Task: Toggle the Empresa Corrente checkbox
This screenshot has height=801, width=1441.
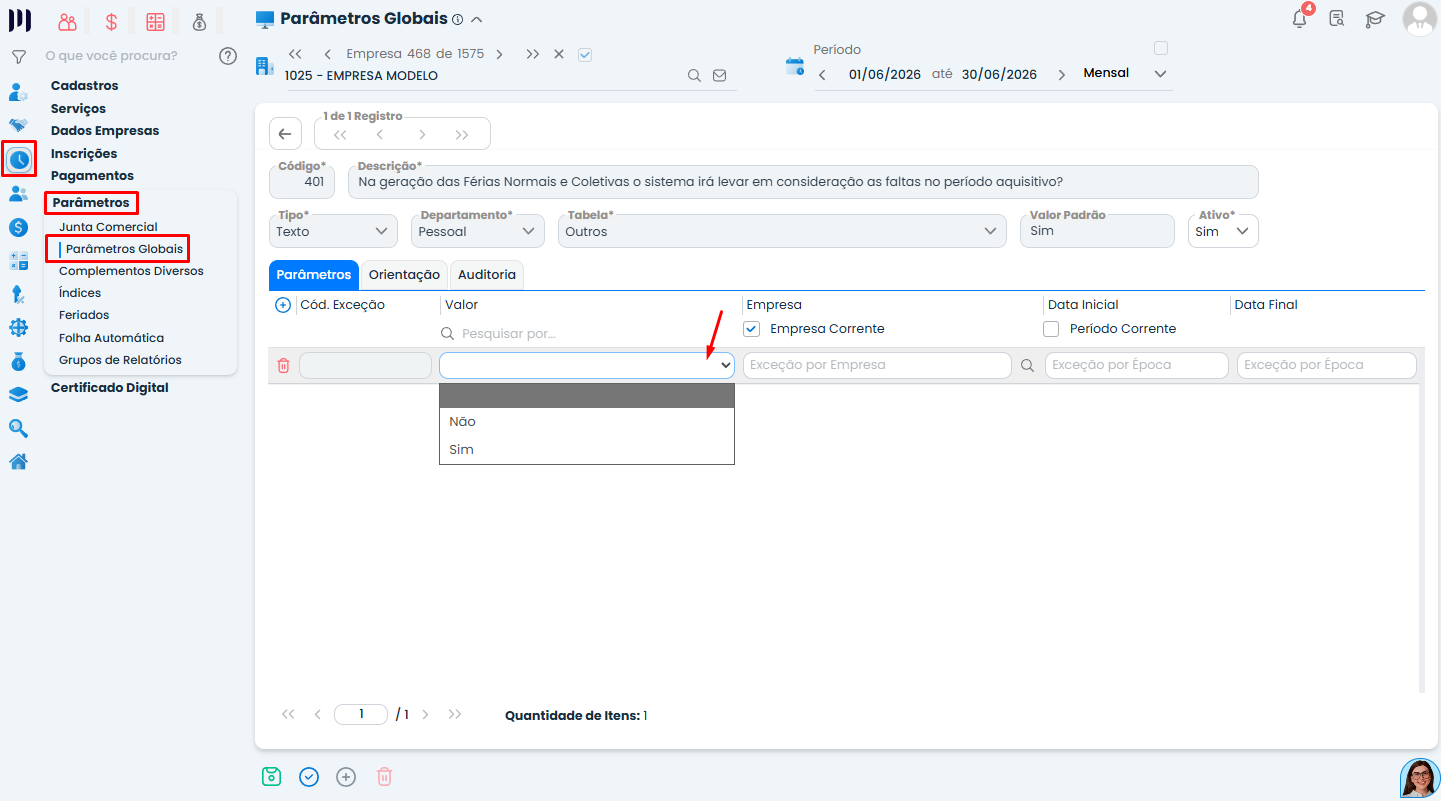Action: 752,329
